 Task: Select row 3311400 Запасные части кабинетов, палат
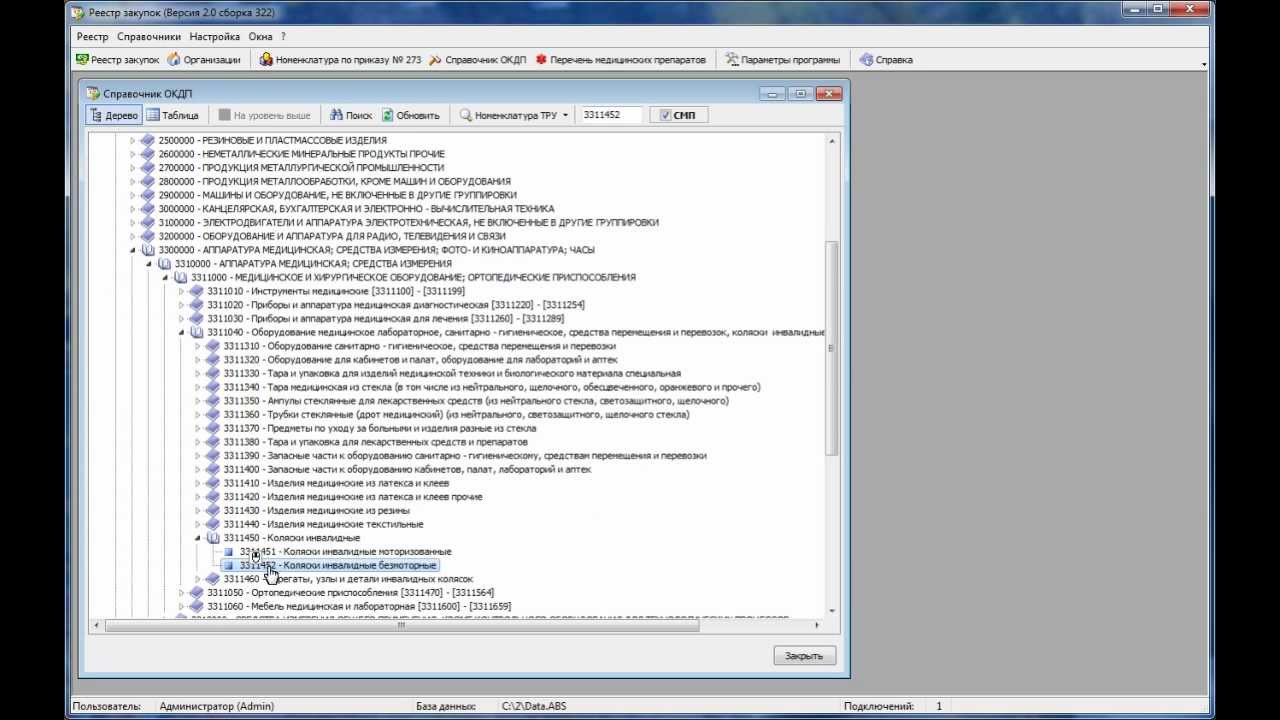point(406,470)
